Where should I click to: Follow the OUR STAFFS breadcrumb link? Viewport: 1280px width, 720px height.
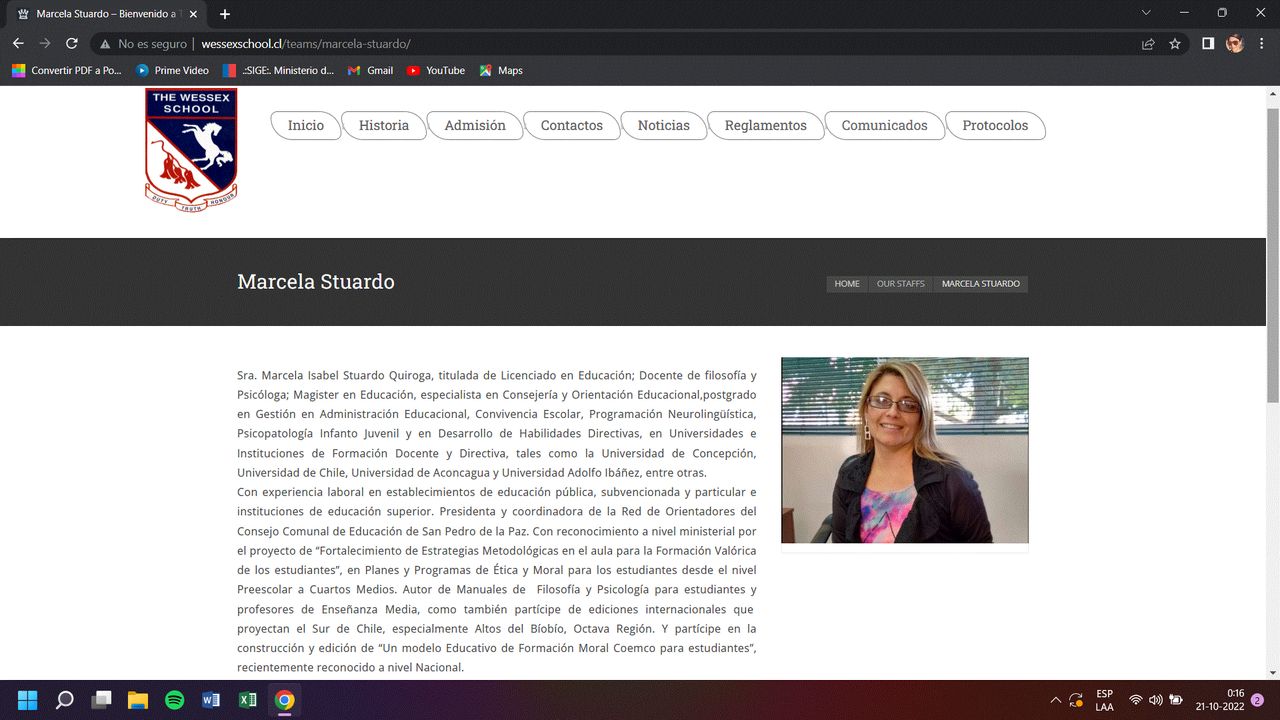pos(900,283)
